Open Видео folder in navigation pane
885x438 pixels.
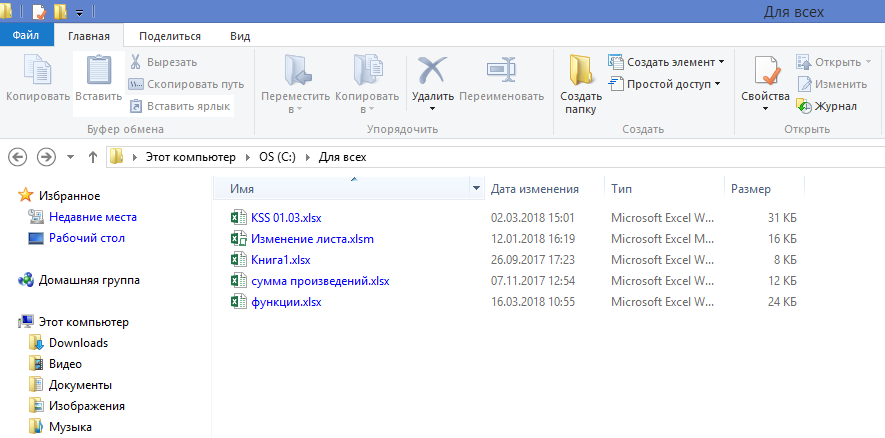pyautogui.click(x=65, y=364)
